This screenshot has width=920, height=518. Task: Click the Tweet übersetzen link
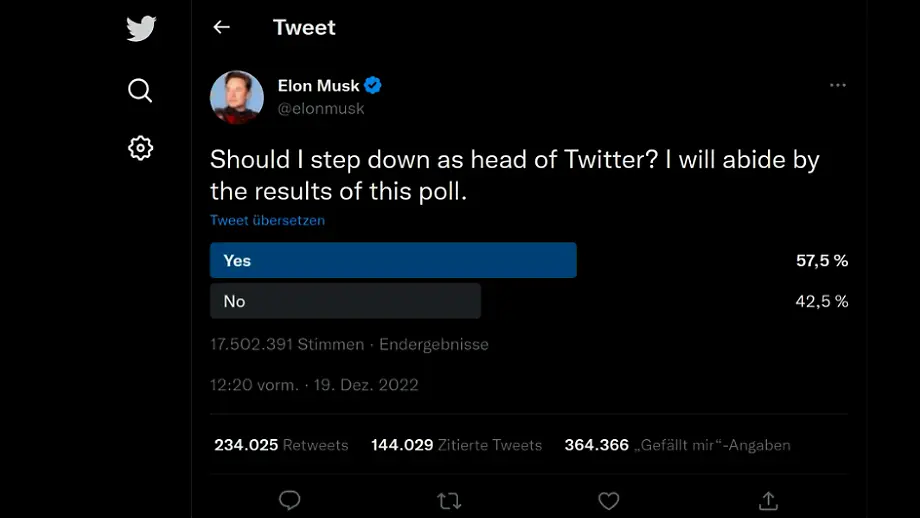(x=267, y=220)
